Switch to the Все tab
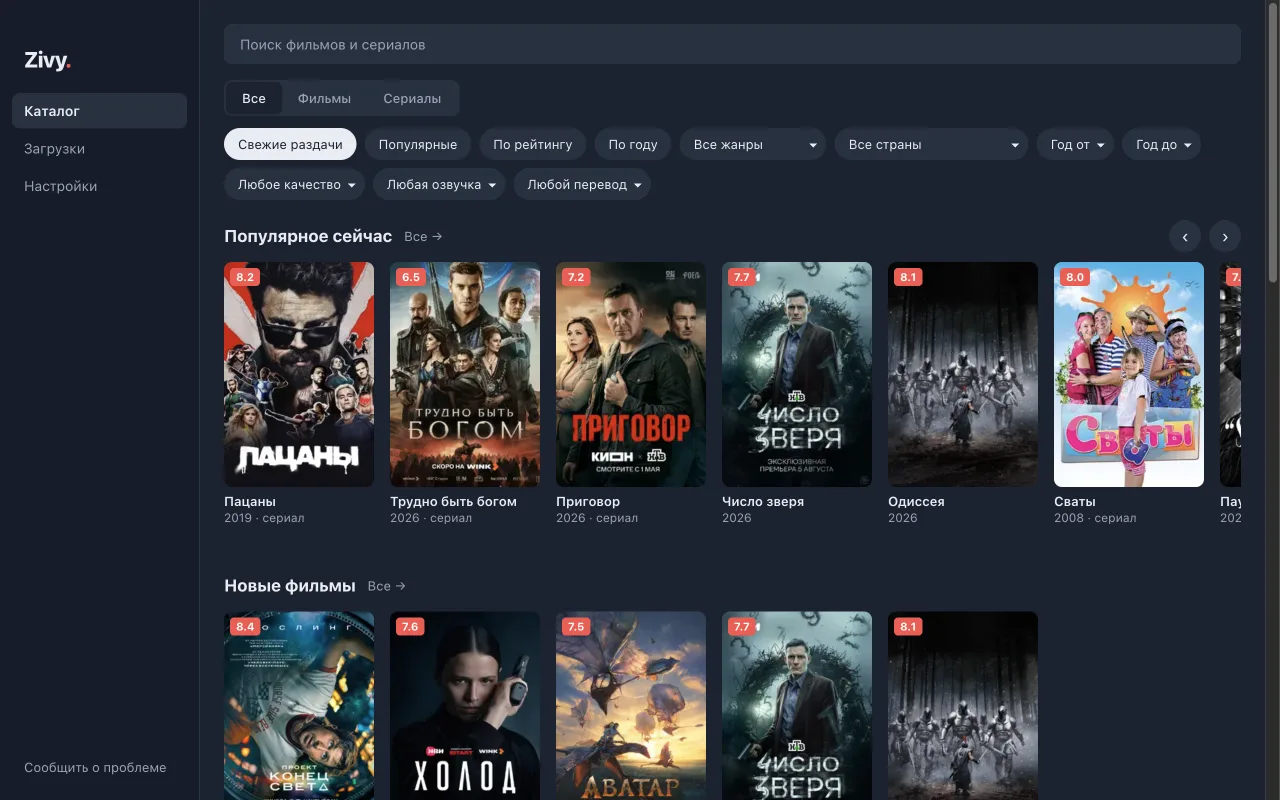The height and width of the screenshot is (800, 1280). click(254, 98)
